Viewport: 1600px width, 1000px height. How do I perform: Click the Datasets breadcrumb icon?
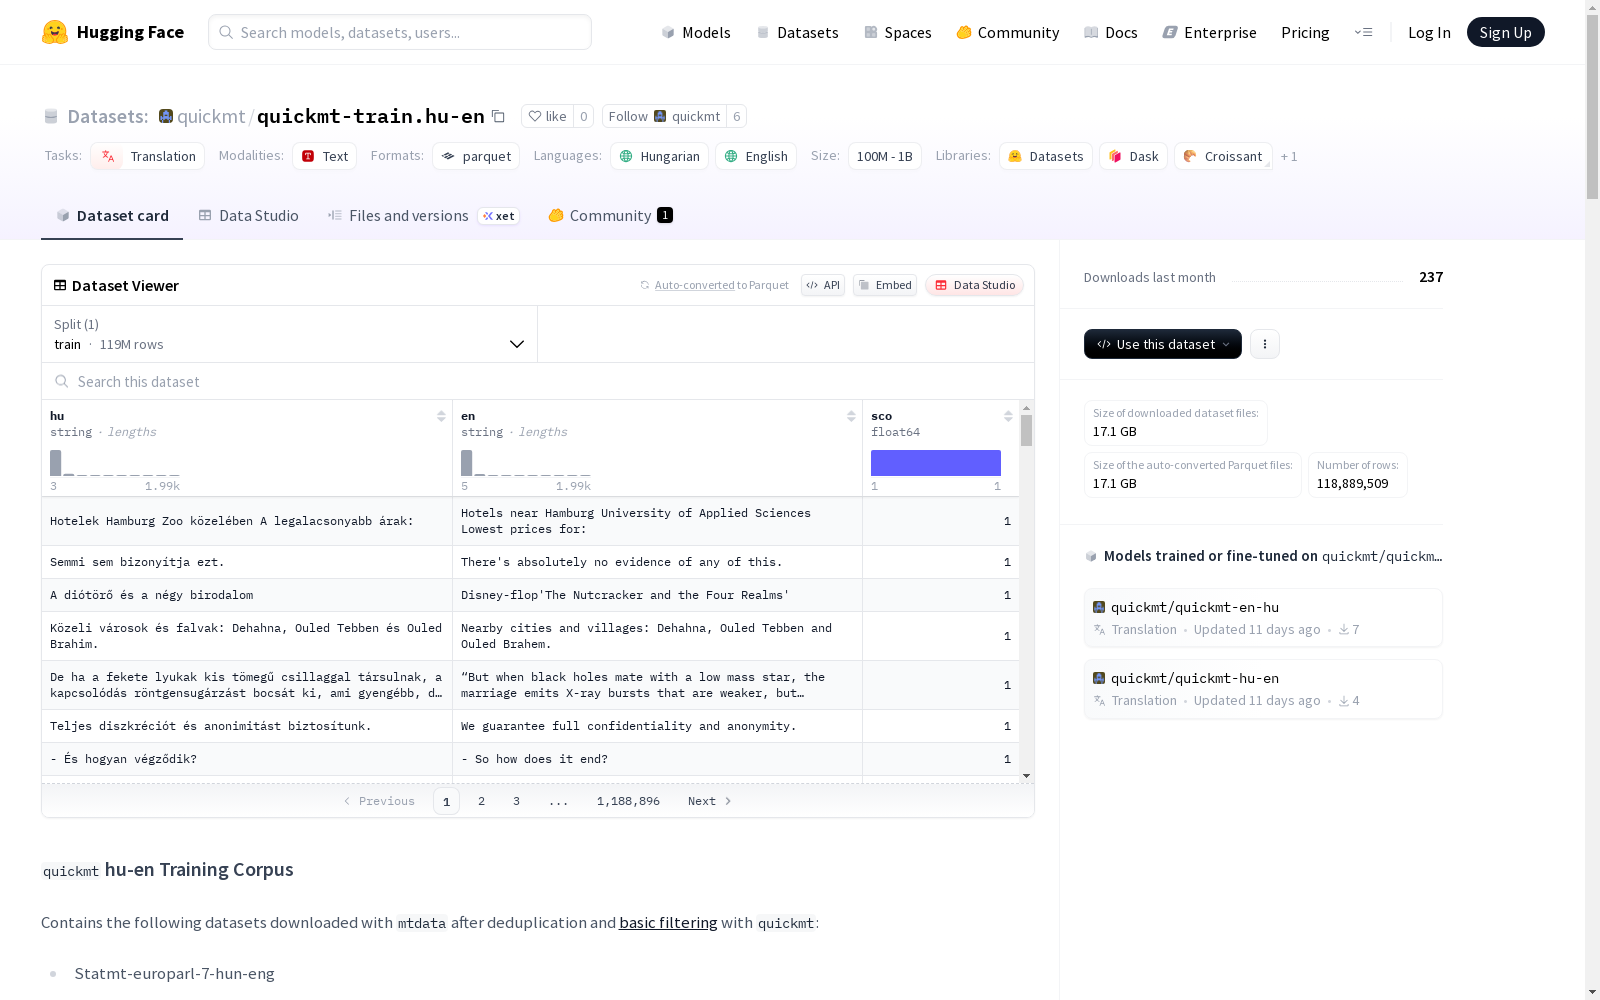[x=51, y=117]
